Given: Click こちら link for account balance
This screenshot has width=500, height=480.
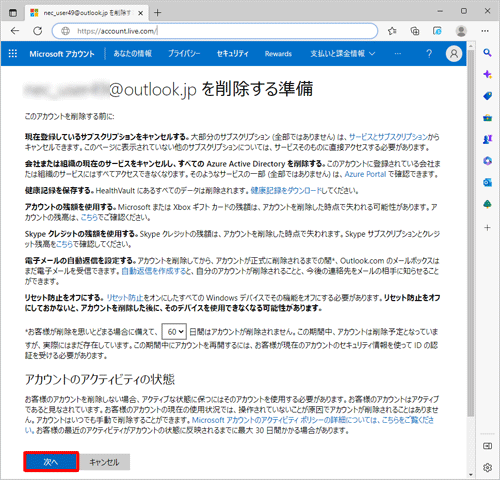Looking at the screenshot, I should pyautogui.click(x=89, y=217).
